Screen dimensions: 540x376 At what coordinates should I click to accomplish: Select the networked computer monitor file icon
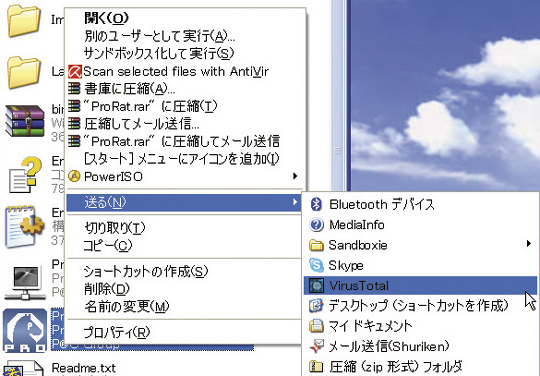click(x=25, y=282)
